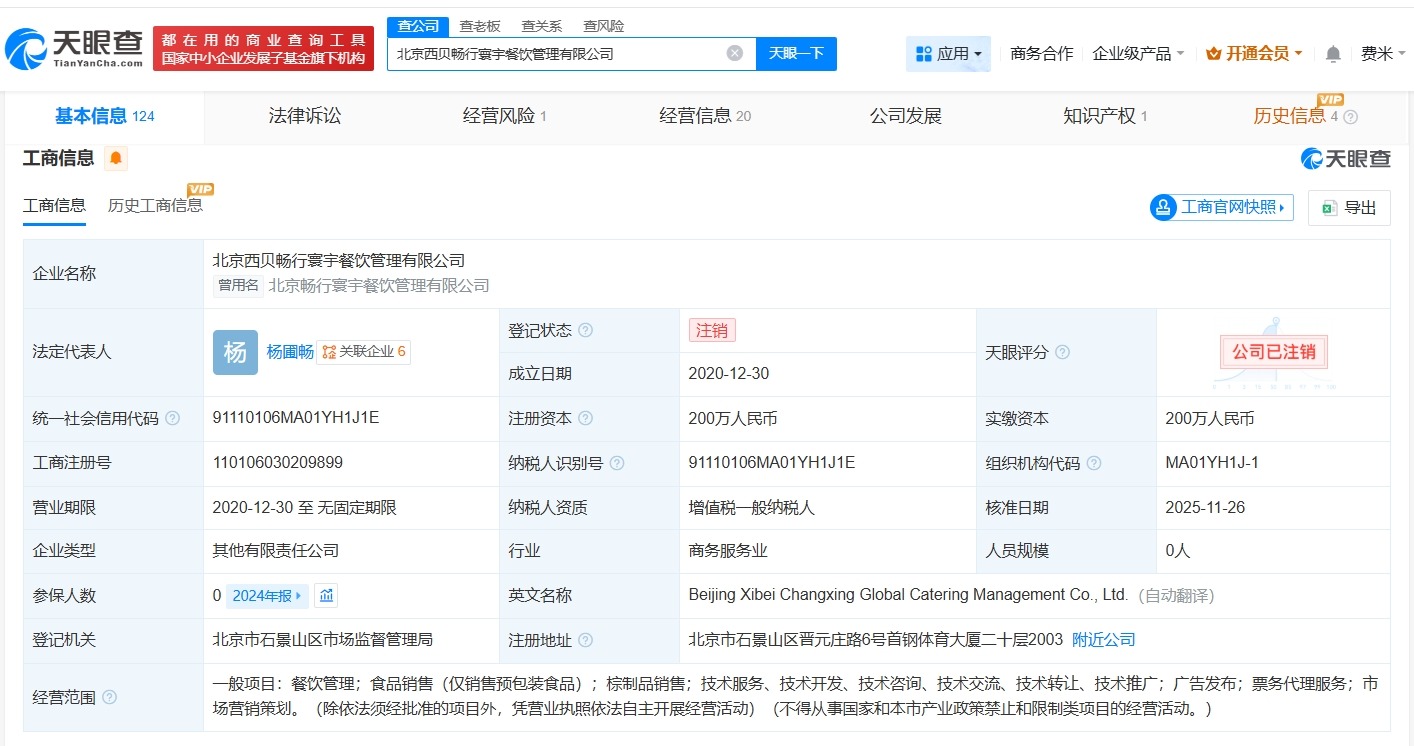Screen dimensions: 1414x746
Task: Click the company name search input field
Action: point(555,54)
